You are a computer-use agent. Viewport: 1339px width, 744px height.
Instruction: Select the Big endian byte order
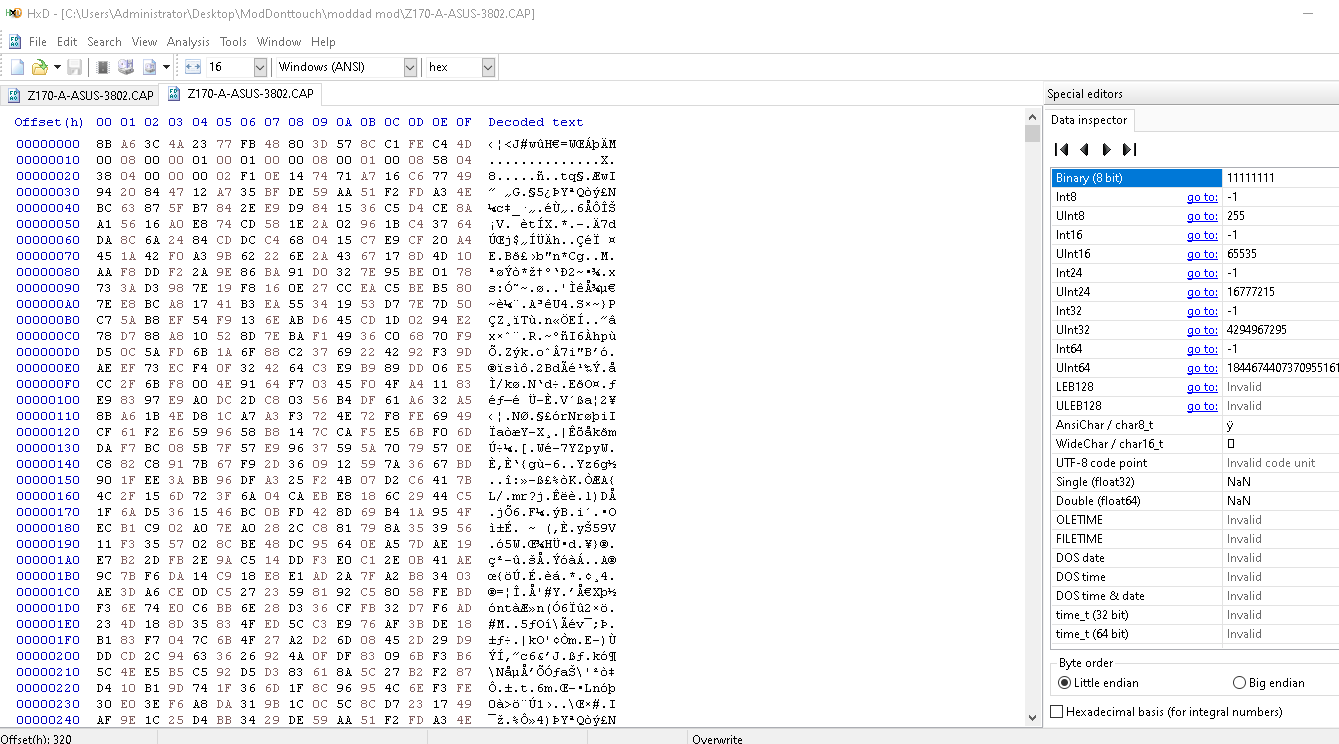[1240, 683]
